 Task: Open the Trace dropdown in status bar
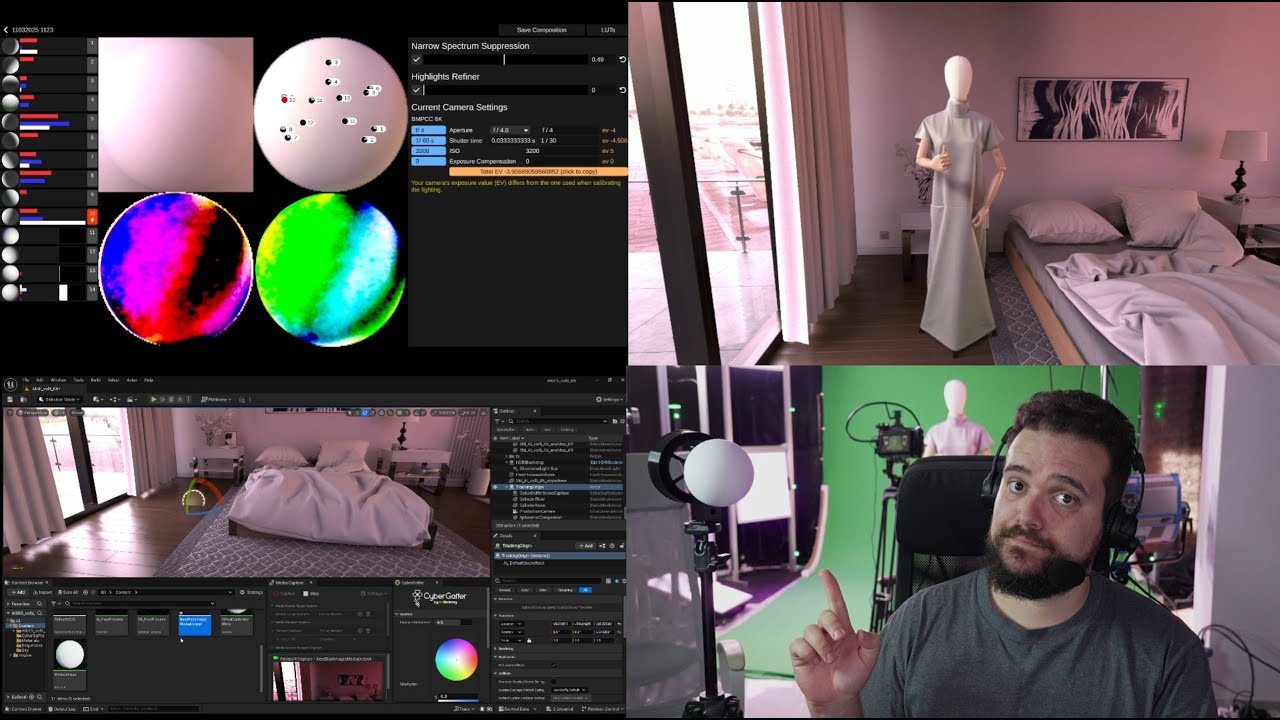(462, 709)
